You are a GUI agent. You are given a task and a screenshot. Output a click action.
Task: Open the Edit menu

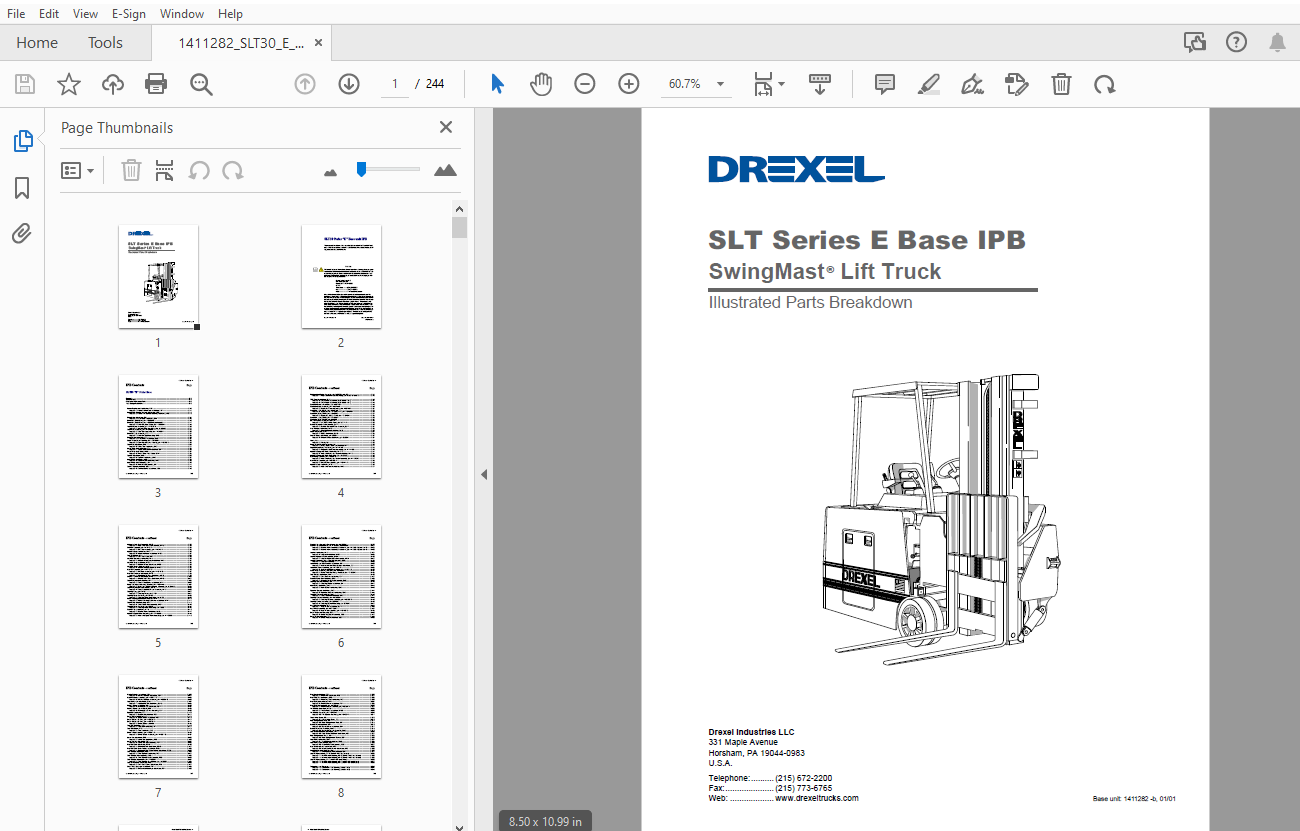point(49,14)
